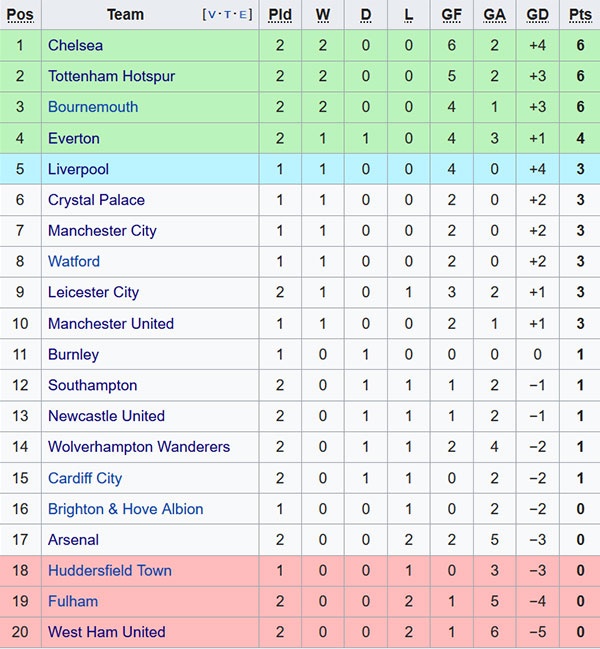
Task: Open the Crystal Palace link
Action: [x=96, y=200]
